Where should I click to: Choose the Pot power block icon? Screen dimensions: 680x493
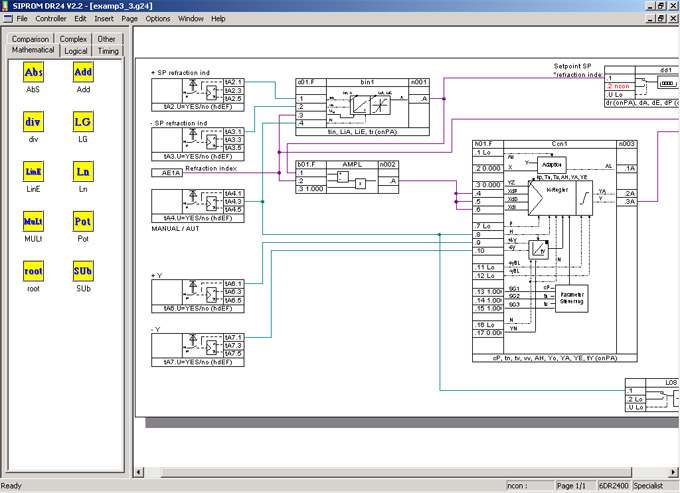pos(83,220)
